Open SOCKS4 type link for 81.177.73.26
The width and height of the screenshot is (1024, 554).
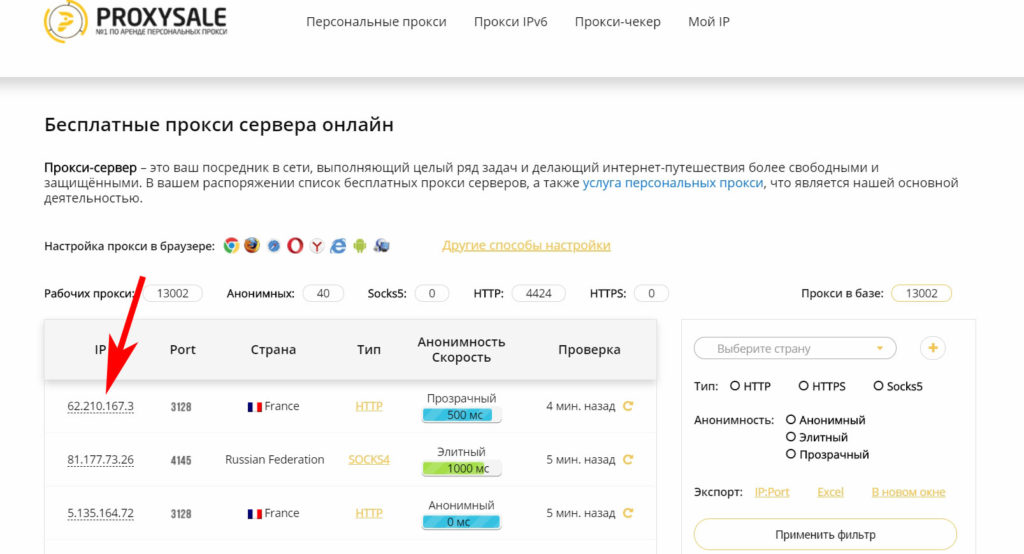[x=369, y=460]
